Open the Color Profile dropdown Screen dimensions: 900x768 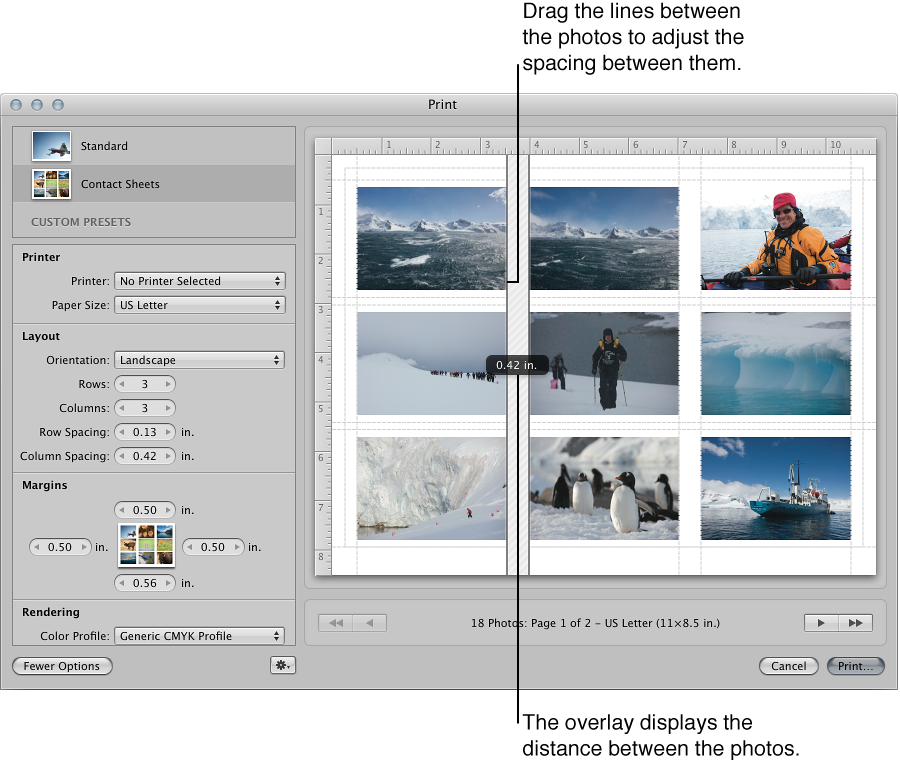tap(199, 635)
